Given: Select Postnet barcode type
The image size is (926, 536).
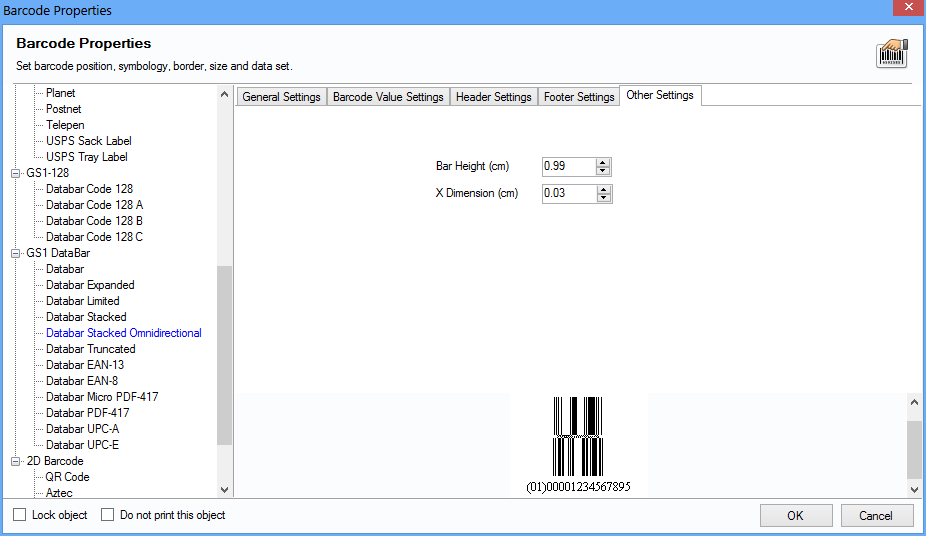Looking at the screenshot, I should tap(64, 109).
